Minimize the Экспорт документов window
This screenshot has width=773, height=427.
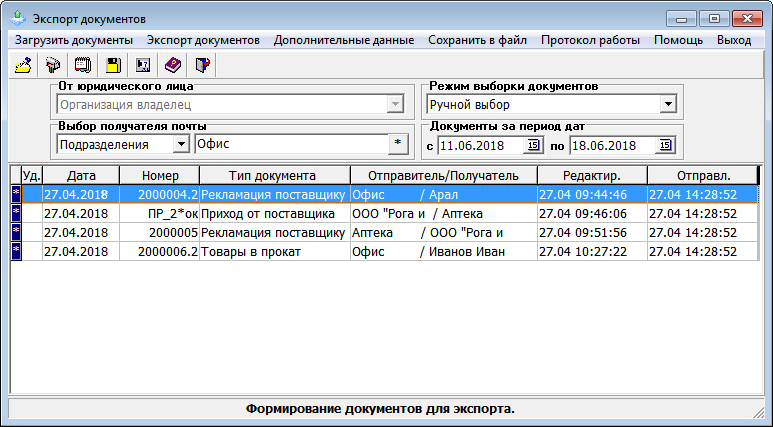click(x=681, y=19)
